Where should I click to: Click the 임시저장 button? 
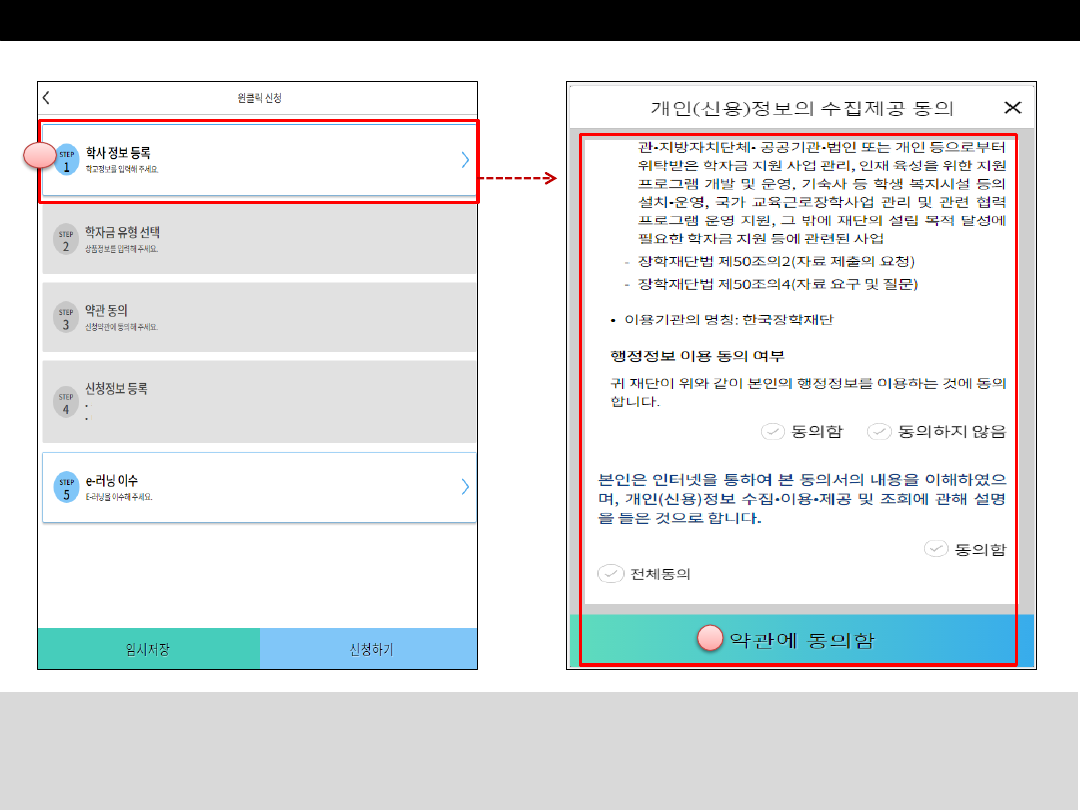(x=149, y=649)
